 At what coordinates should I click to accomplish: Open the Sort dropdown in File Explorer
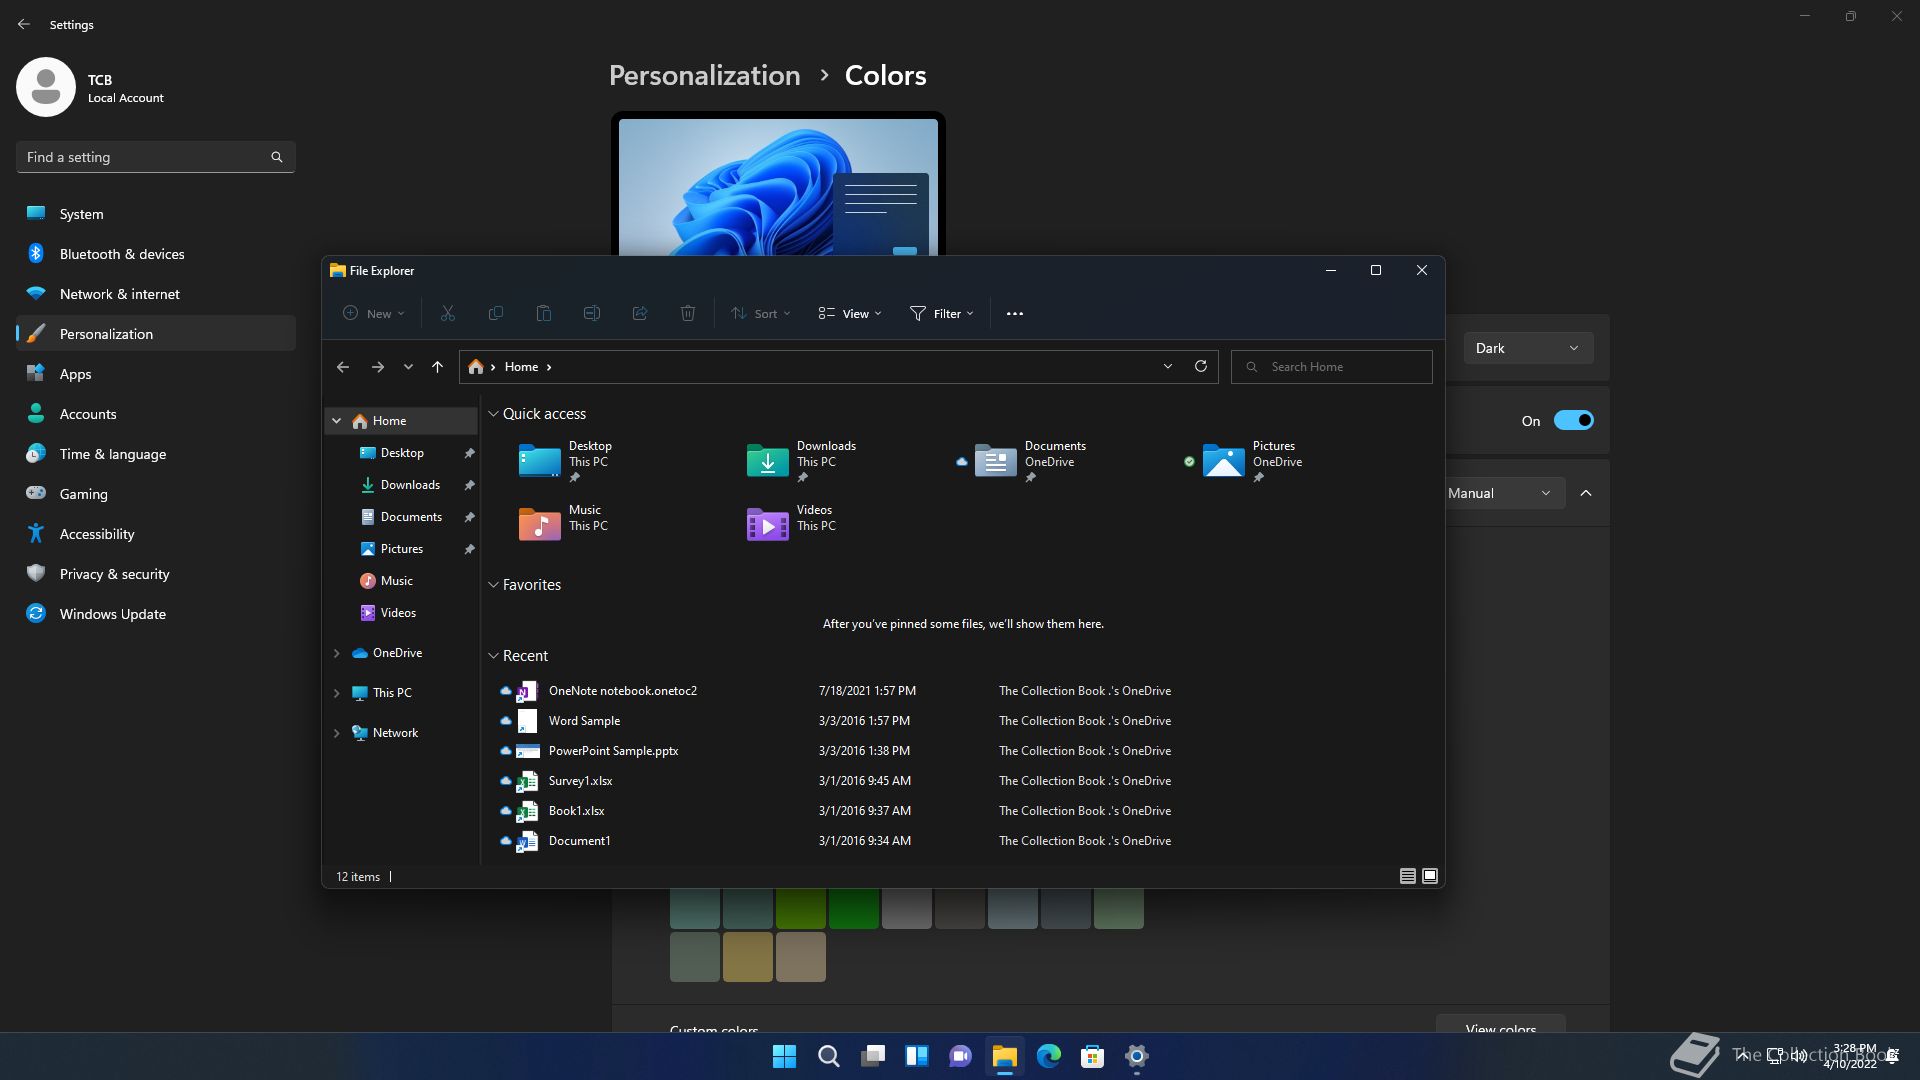tap(760, 313)
